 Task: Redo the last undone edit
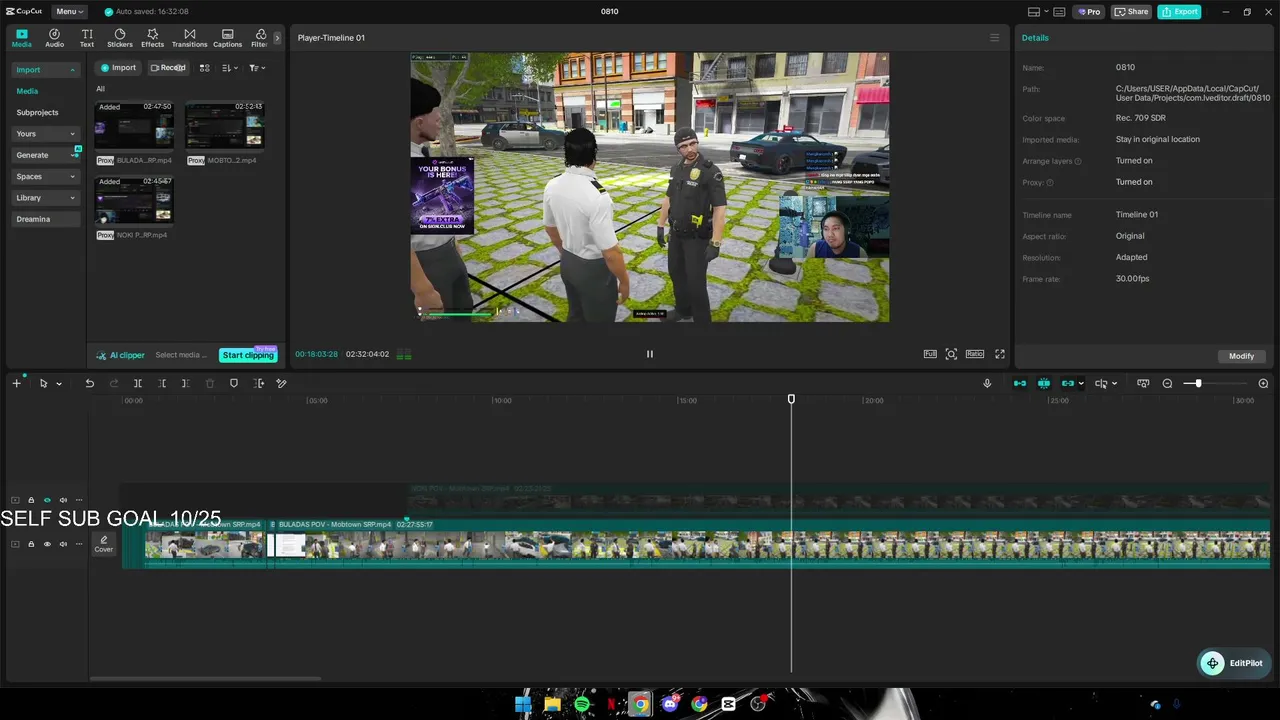[x=114, y=384]
